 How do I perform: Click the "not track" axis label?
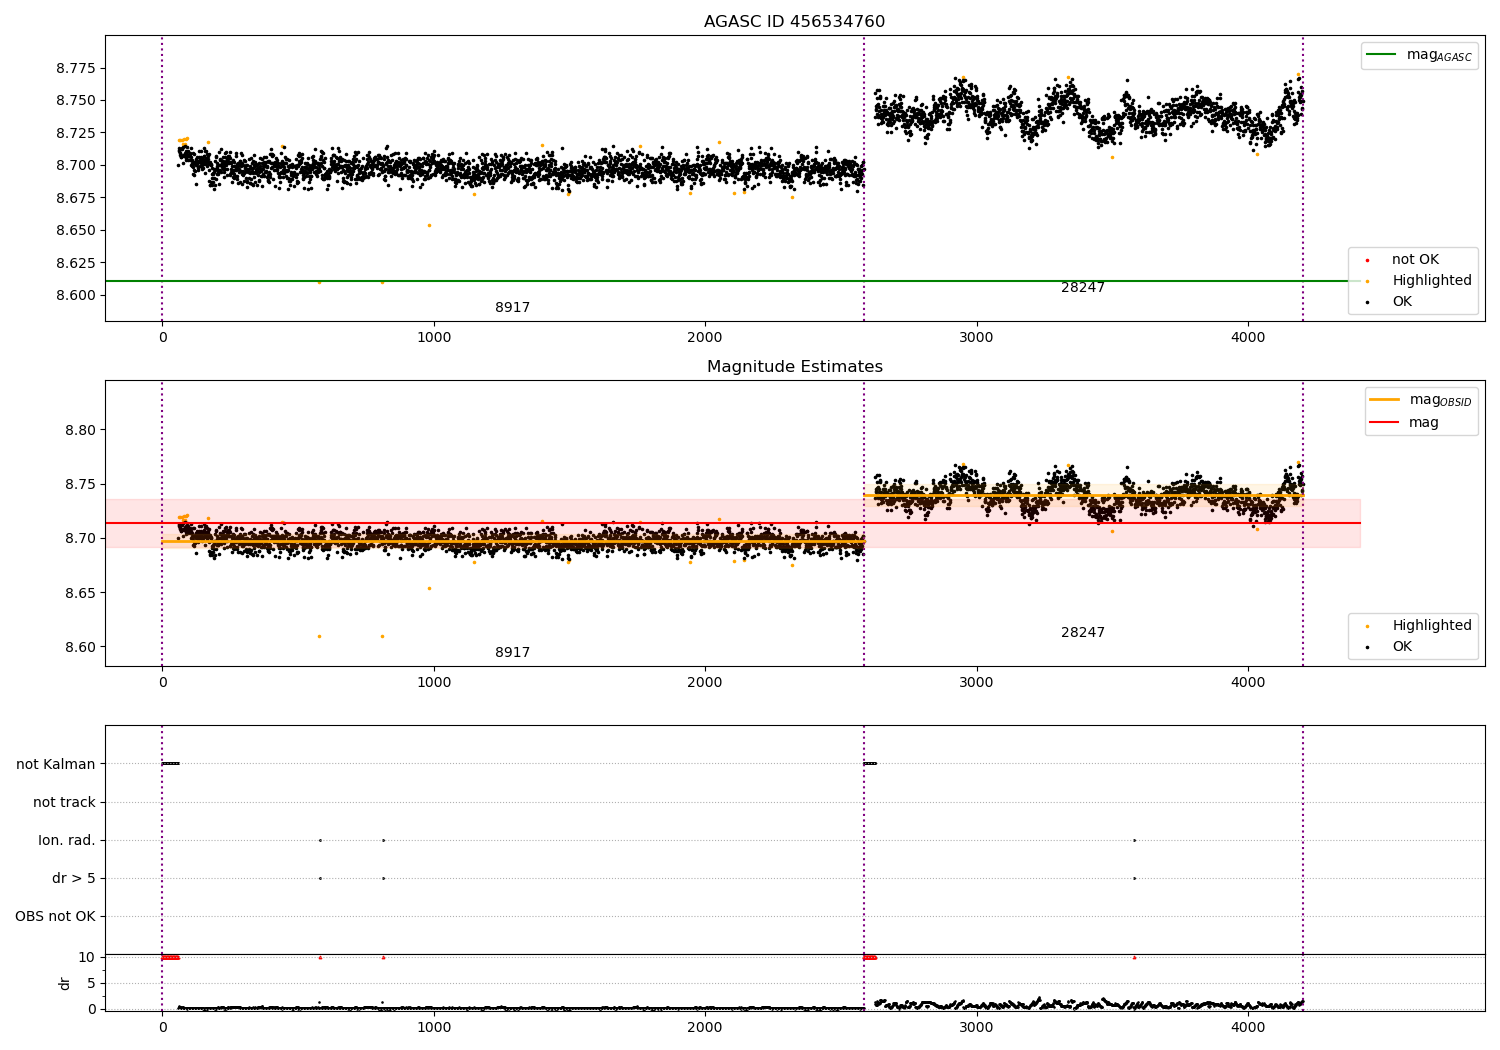coord(64,803)
